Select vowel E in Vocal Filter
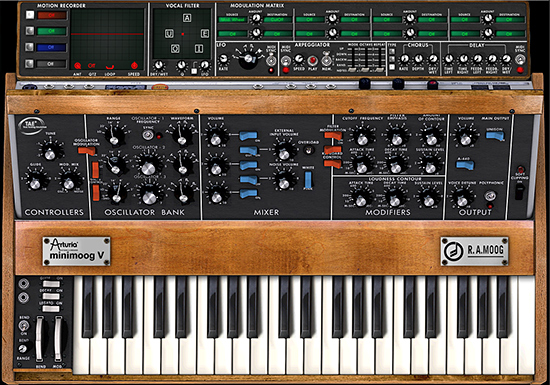This screenshot has width=550, height=385. (205, 34)
